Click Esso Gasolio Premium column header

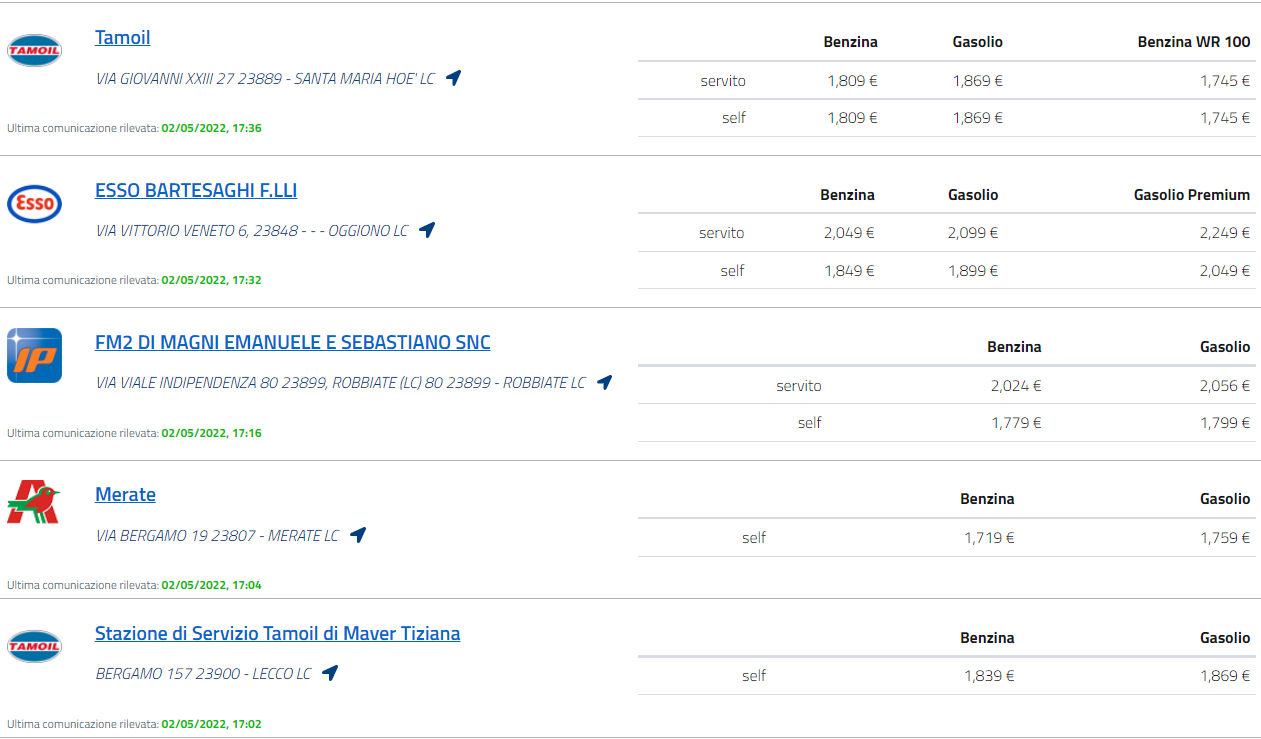tap(1191, 195)
